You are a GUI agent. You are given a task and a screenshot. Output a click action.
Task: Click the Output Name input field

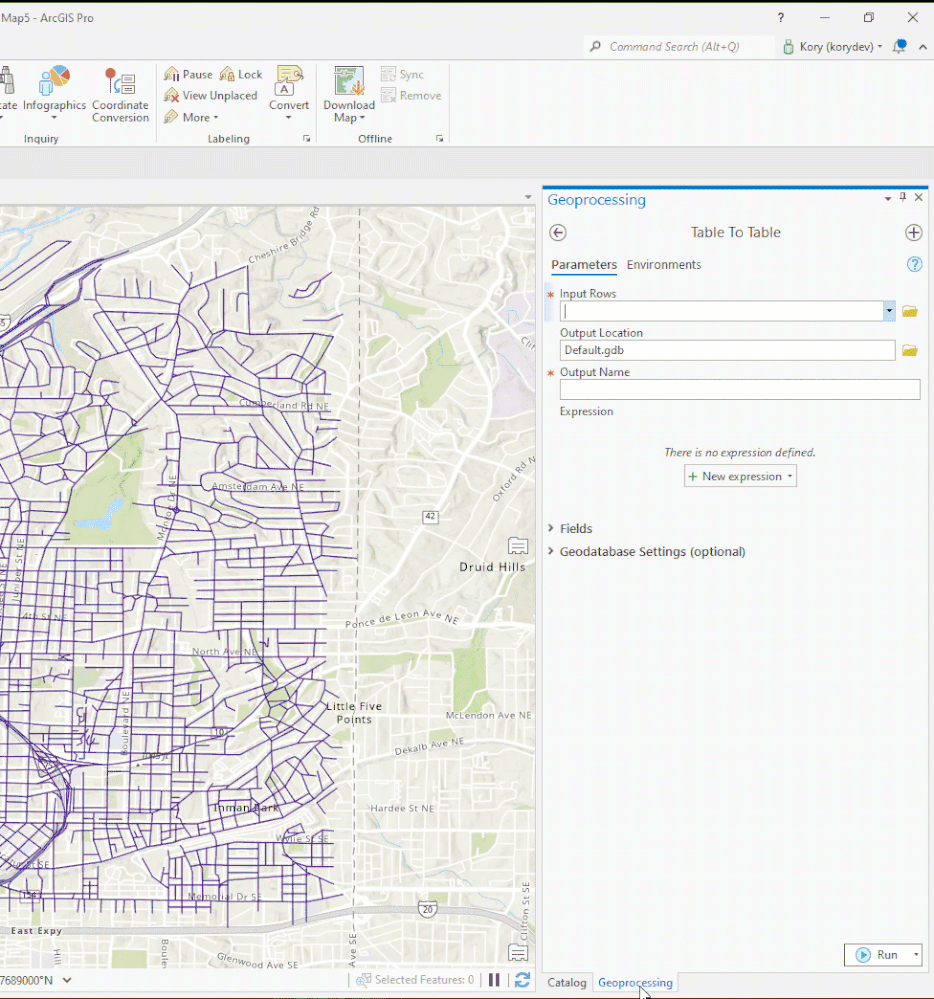click(740, 389)
